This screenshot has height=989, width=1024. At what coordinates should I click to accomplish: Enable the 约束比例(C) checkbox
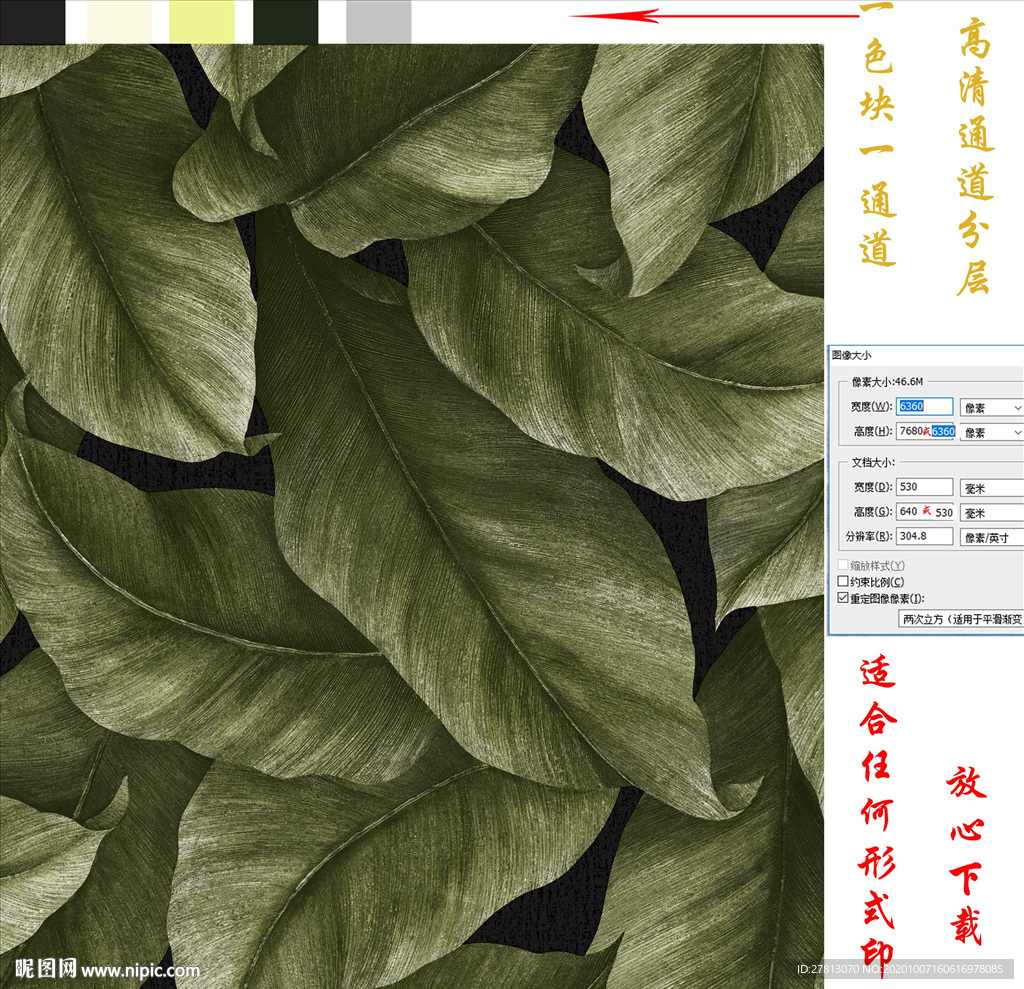[843, 582]
